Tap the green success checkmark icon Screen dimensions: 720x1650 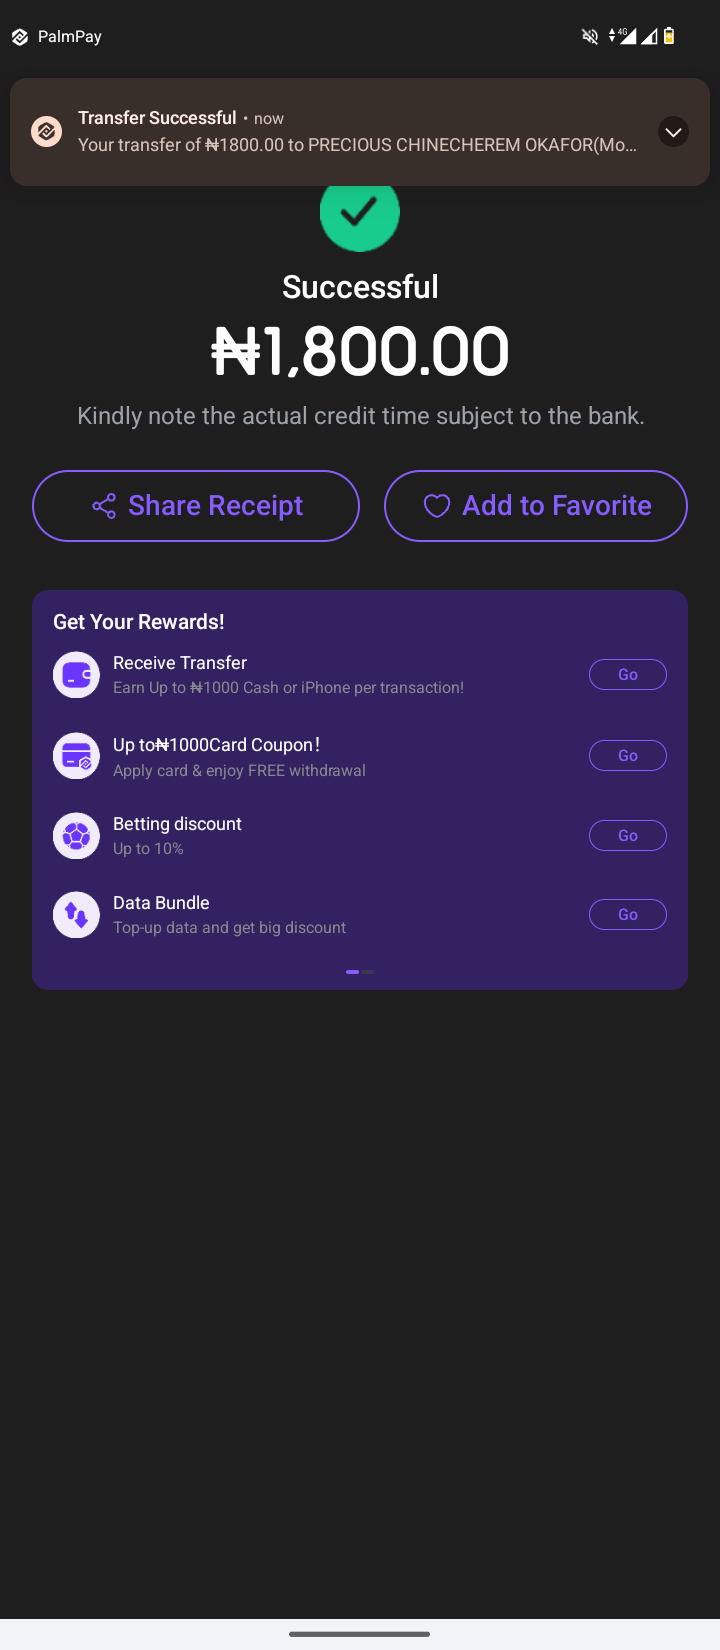point(360,213)
